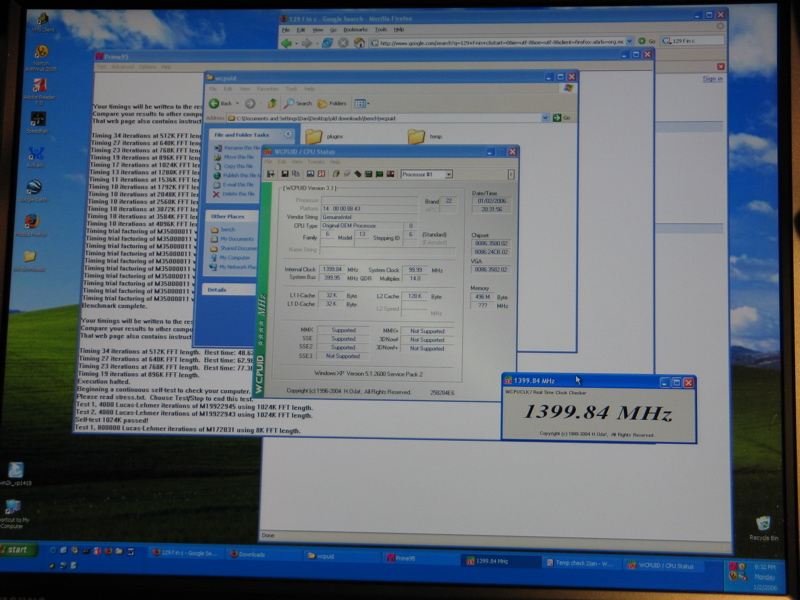Click WCPUID exit toolbar icon
This screenshot has height=600, width=800.
tap(271, 174)
